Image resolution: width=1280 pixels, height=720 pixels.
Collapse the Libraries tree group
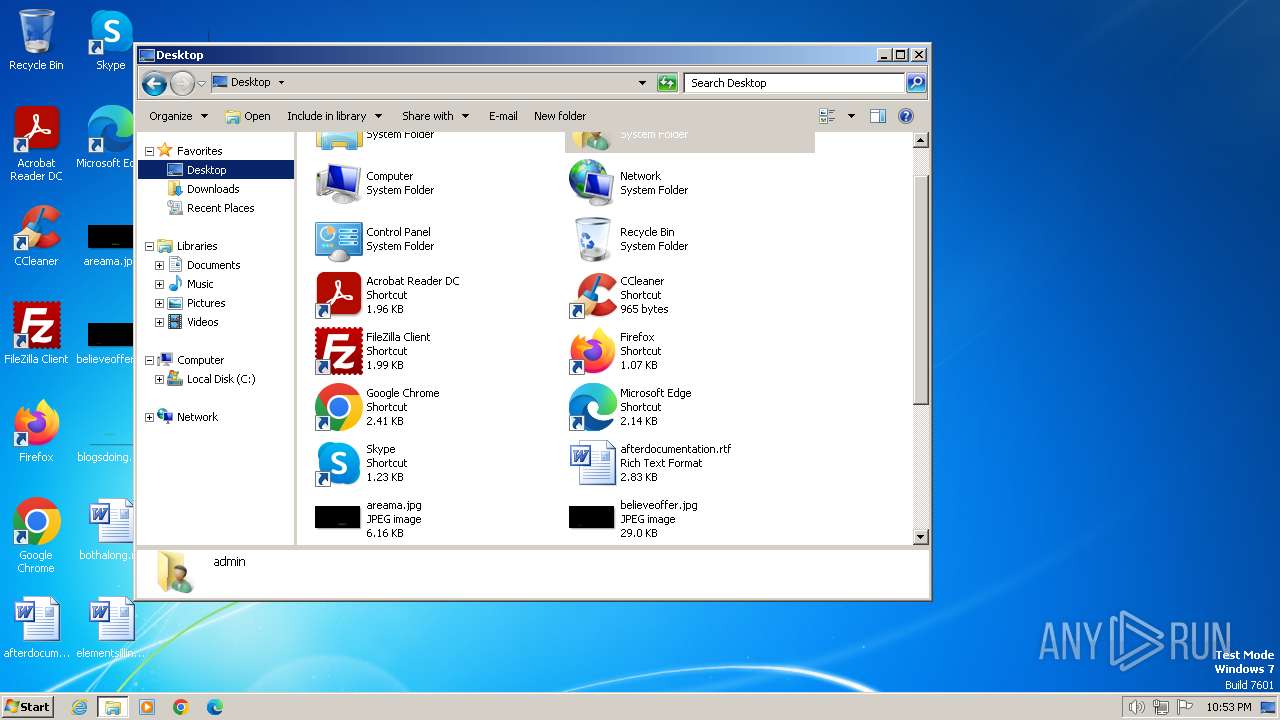pos(150,246)
